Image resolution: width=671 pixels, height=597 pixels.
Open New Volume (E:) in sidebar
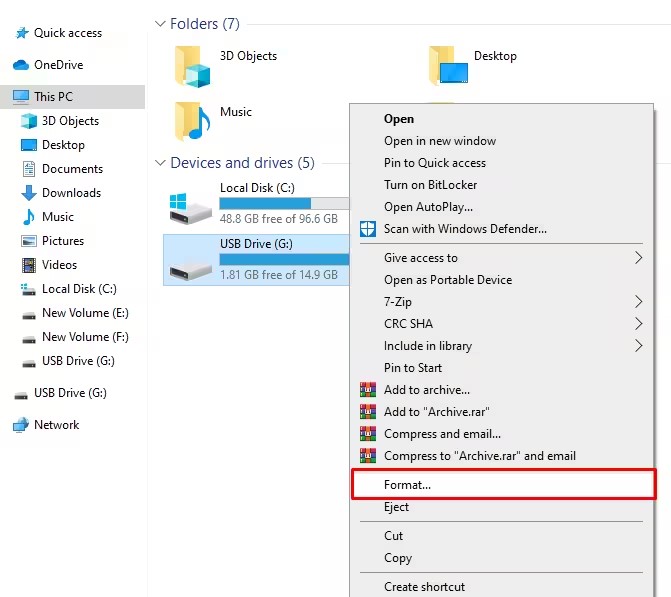[85, 313]
